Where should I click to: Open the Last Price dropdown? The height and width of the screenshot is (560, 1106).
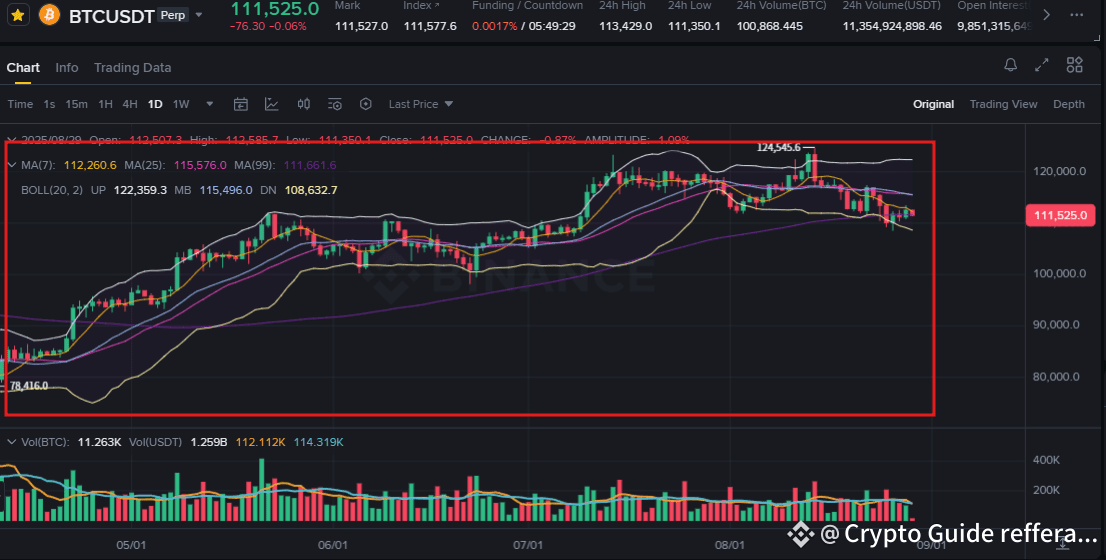[x=420, y=104]
